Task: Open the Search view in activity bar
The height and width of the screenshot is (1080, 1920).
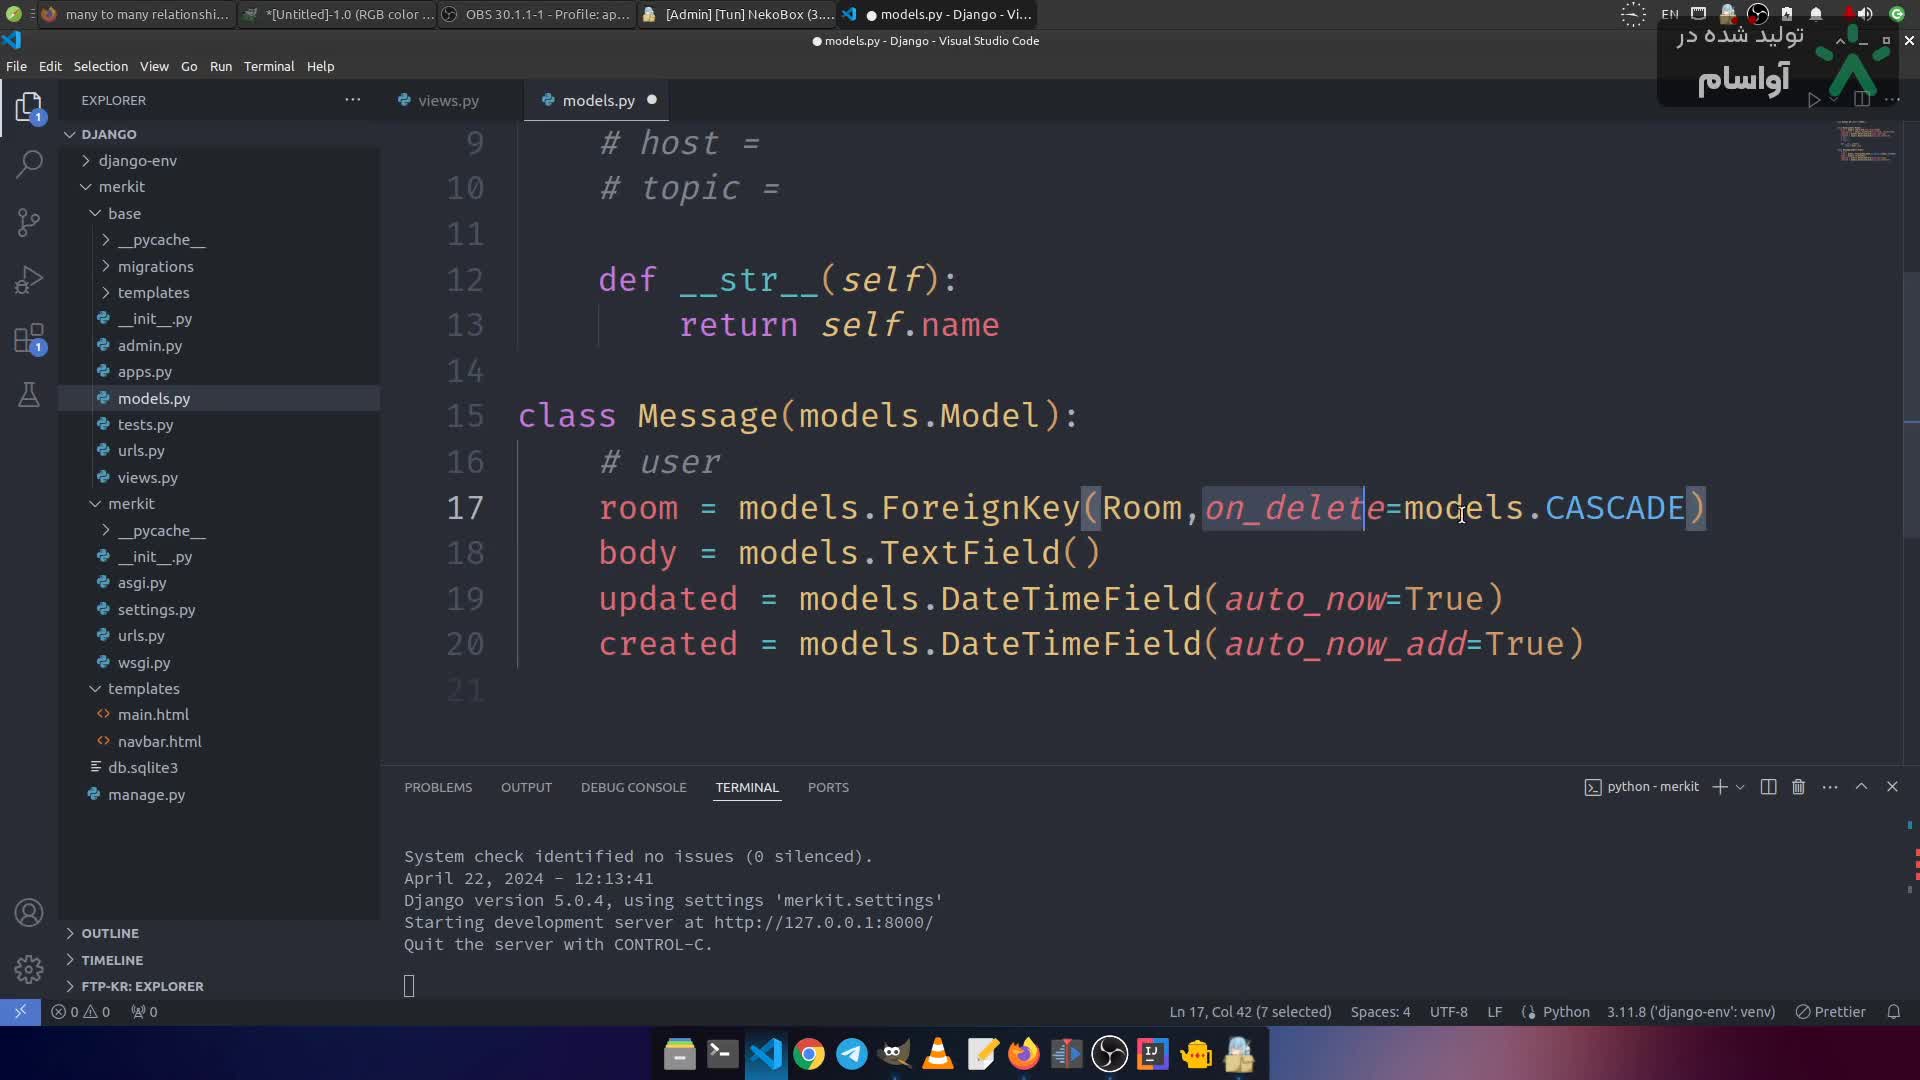Action: tap(29, 164)
